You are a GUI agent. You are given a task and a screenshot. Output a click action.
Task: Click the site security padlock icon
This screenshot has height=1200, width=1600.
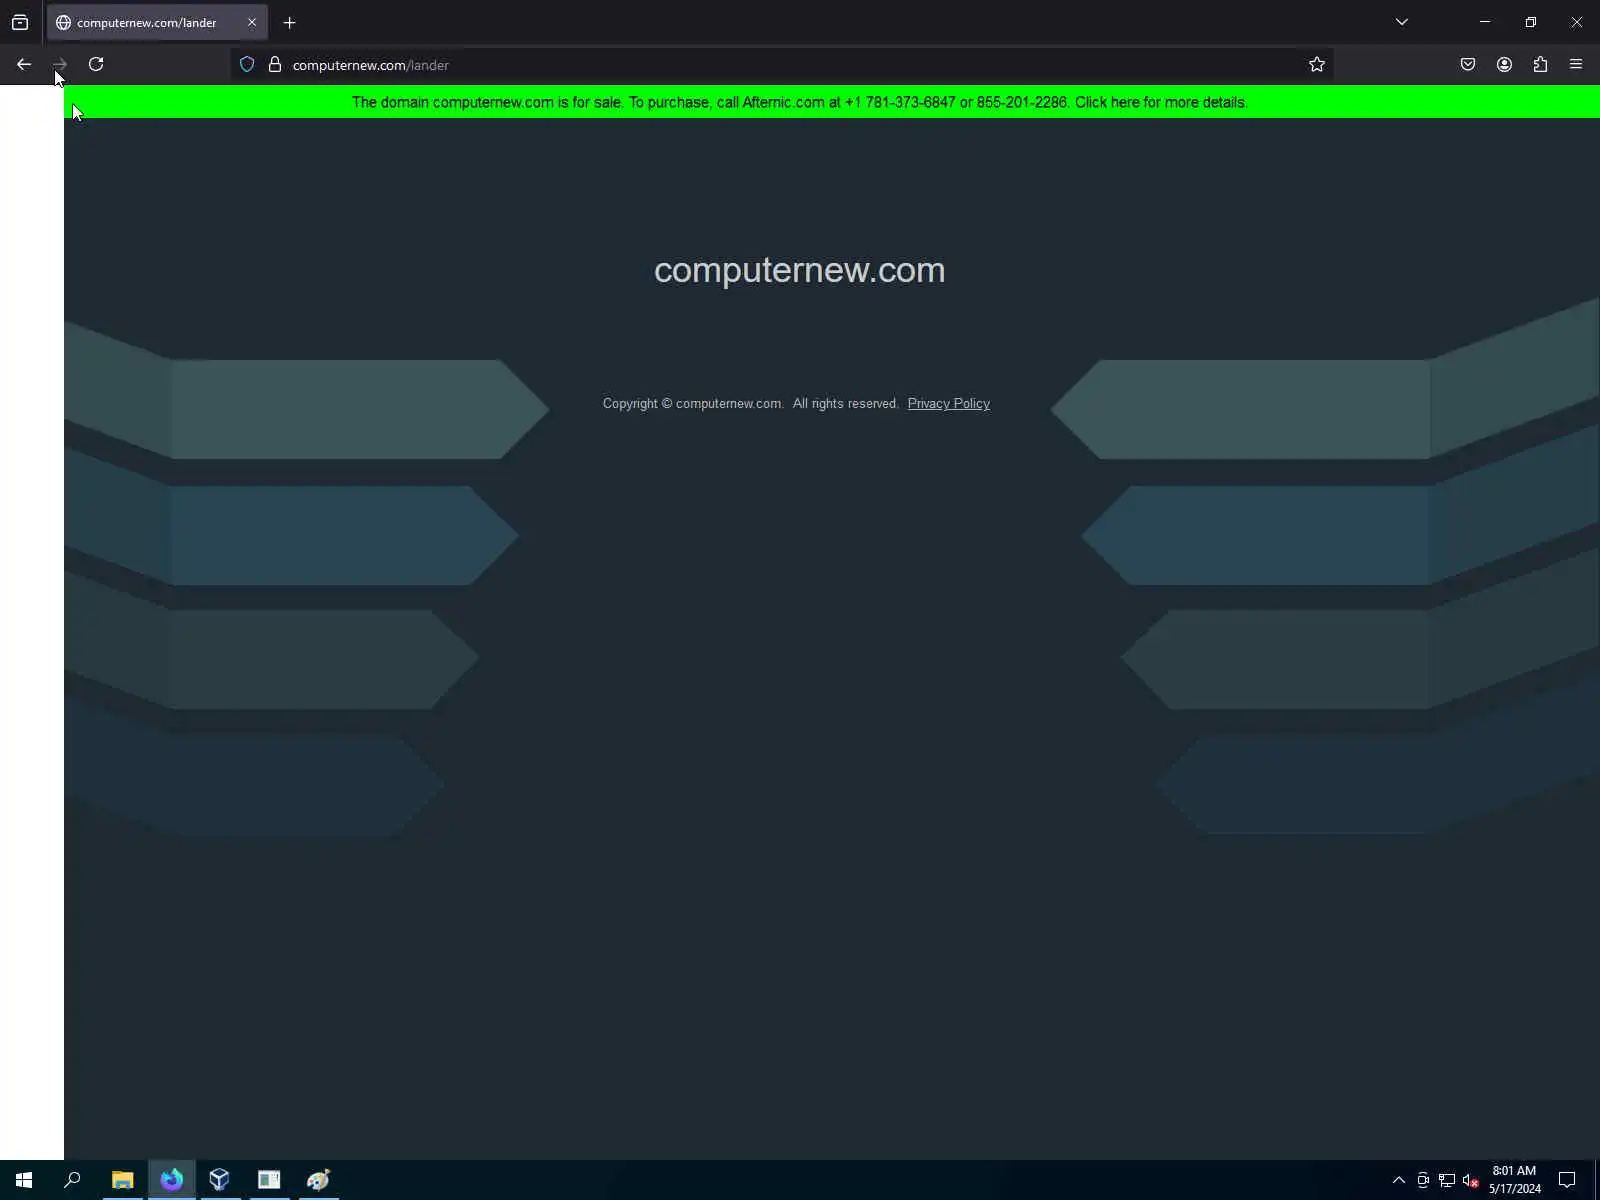coord(275,64)
